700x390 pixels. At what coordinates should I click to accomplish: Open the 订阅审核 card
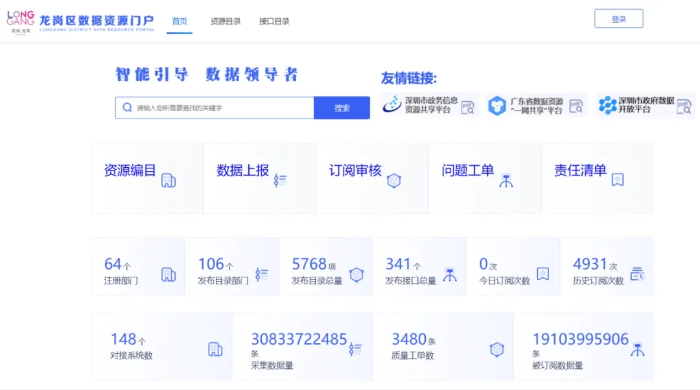(372, 178)
